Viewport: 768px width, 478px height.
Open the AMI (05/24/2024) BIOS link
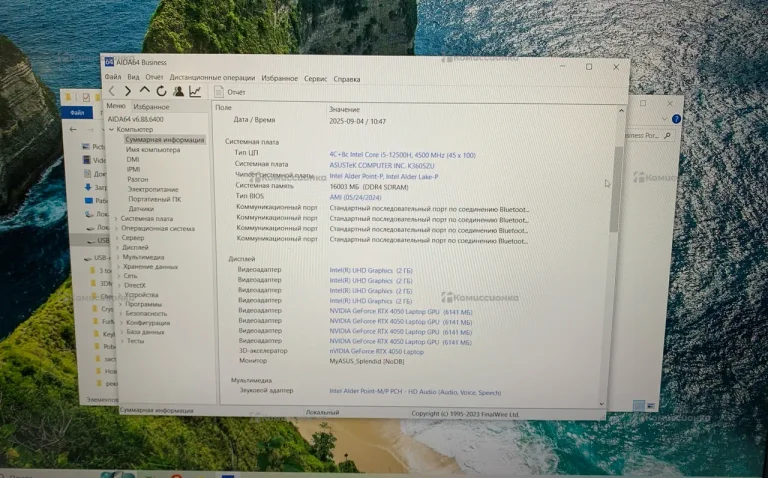click(355, 197)
